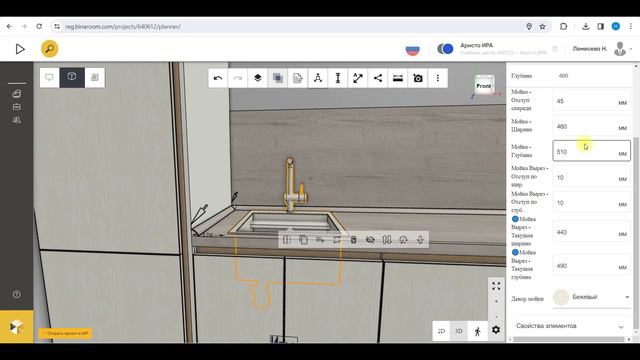
Task: Toggle the overlapping squares transparency tool
Action: pyautogui.click(x=278, y=78)
